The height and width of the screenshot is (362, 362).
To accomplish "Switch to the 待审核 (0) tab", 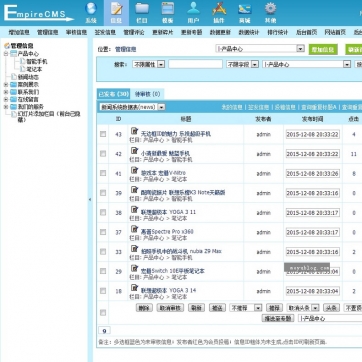I will (147, 94).
